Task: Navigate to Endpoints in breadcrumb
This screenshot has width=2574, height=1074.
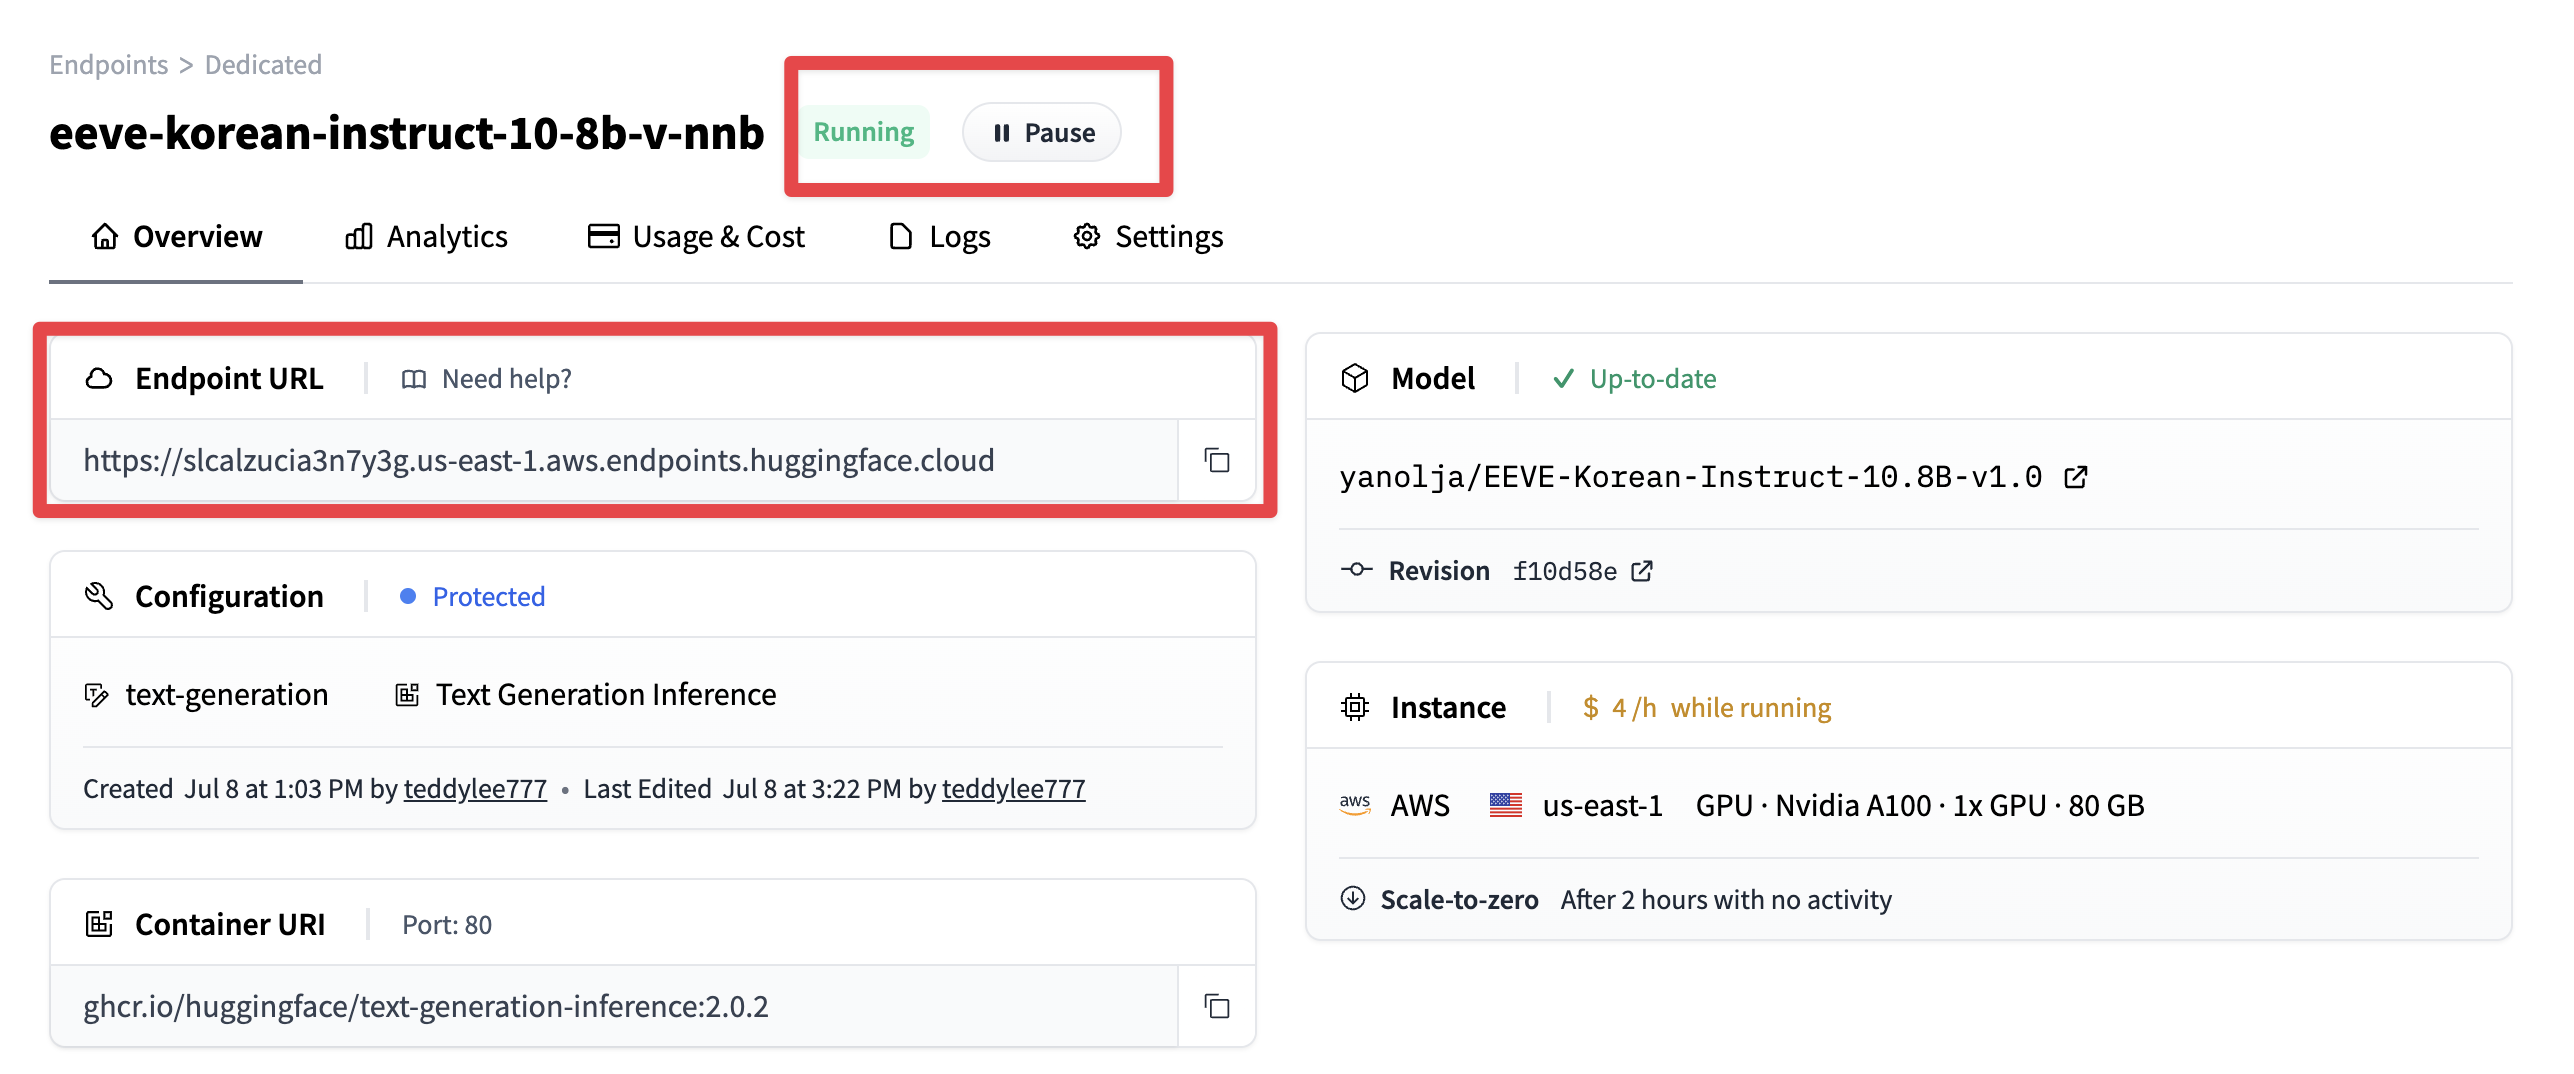Action: (x=109, y=65)
